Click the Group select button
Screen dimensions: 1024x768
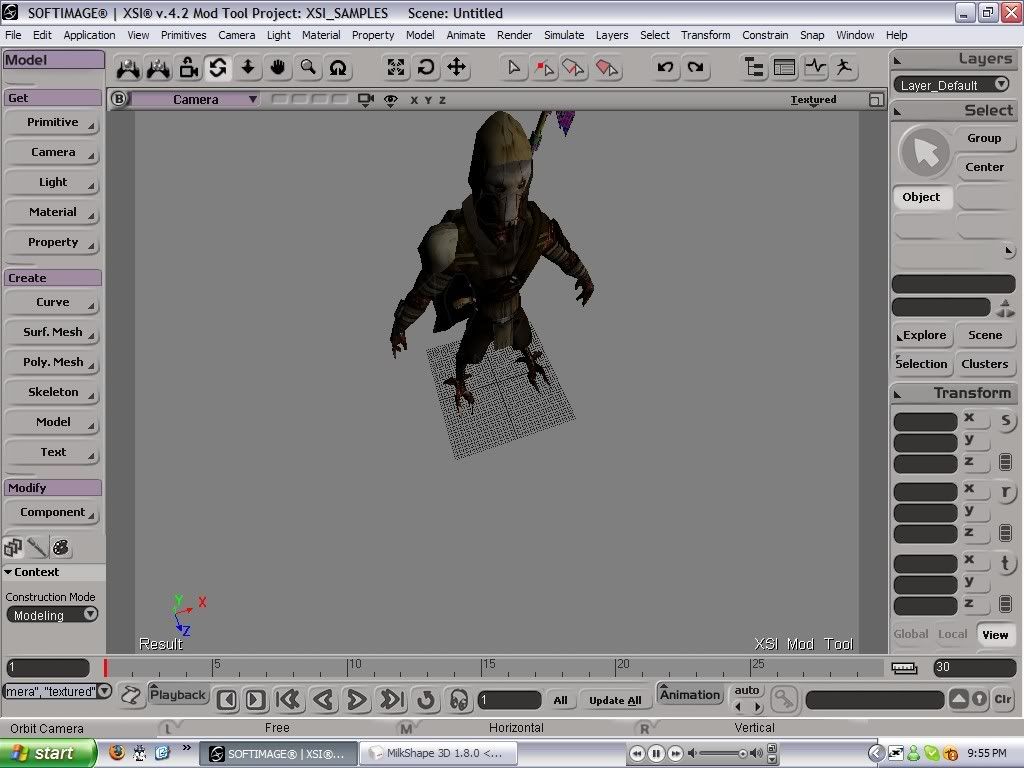tap(984, 138)
